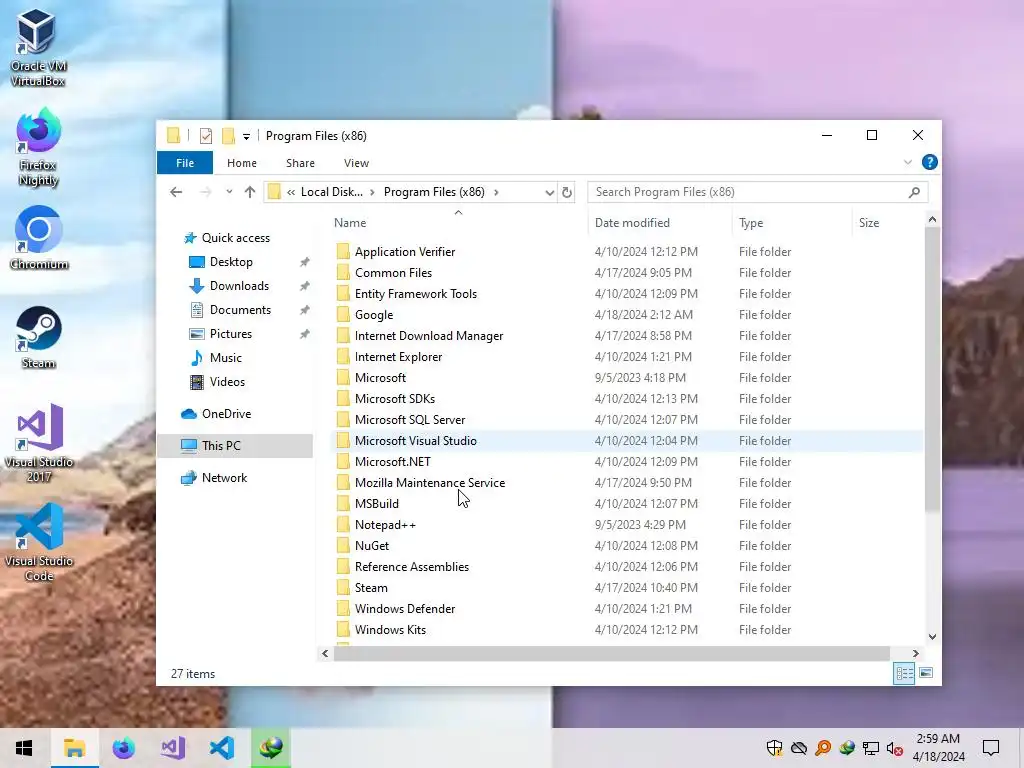Viewport: 1024px width, 768px height.
Task: Switch to Details view layout icon
Action: (x=904, y=673)
